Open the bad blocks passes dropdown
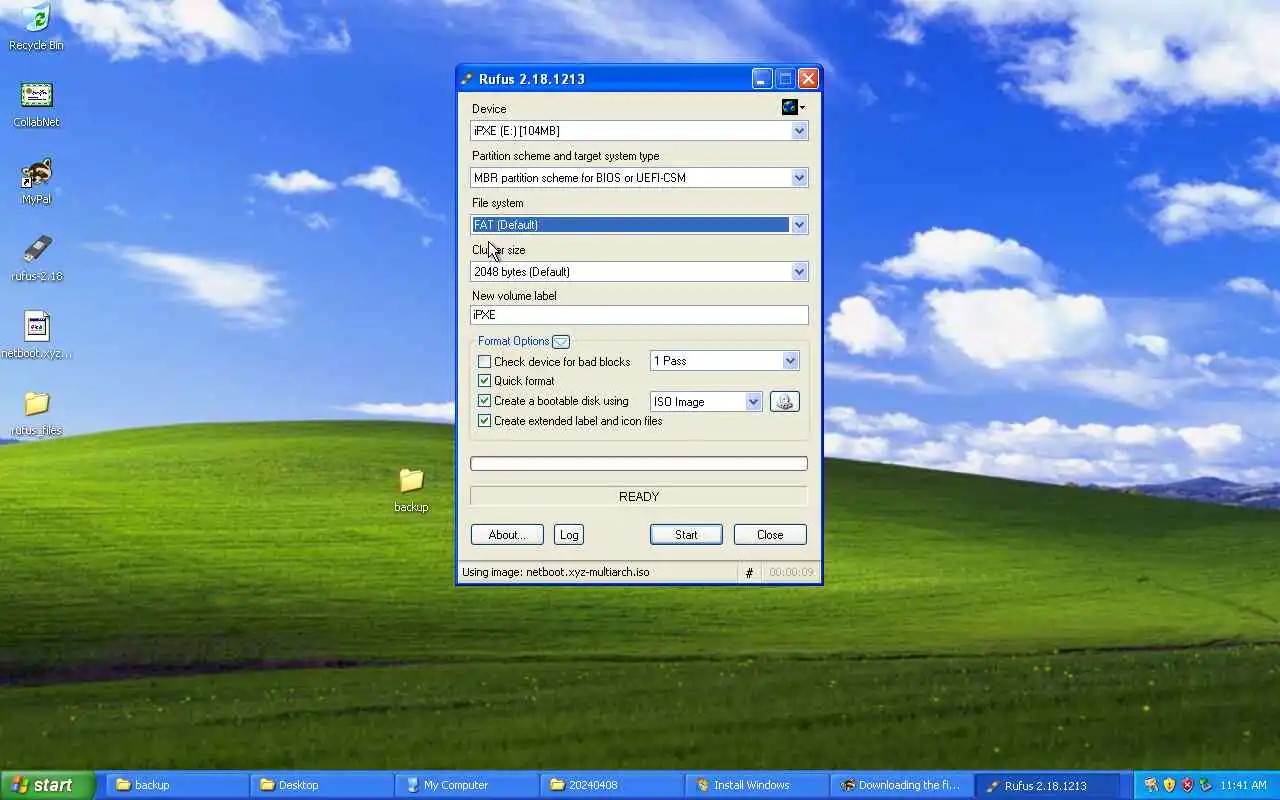 790,361
